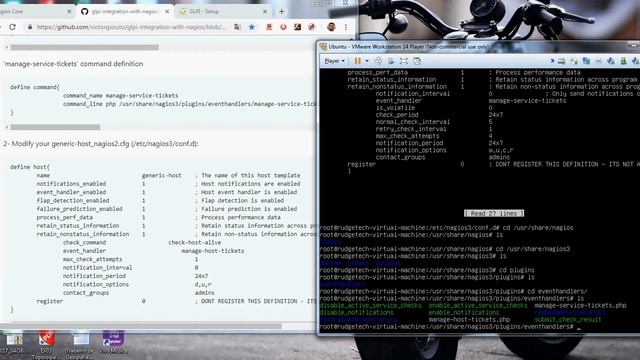This screenshot has height=360, width=640.
Task: Open Chrome's three-dot menu
Action: (x=346, y=27)
